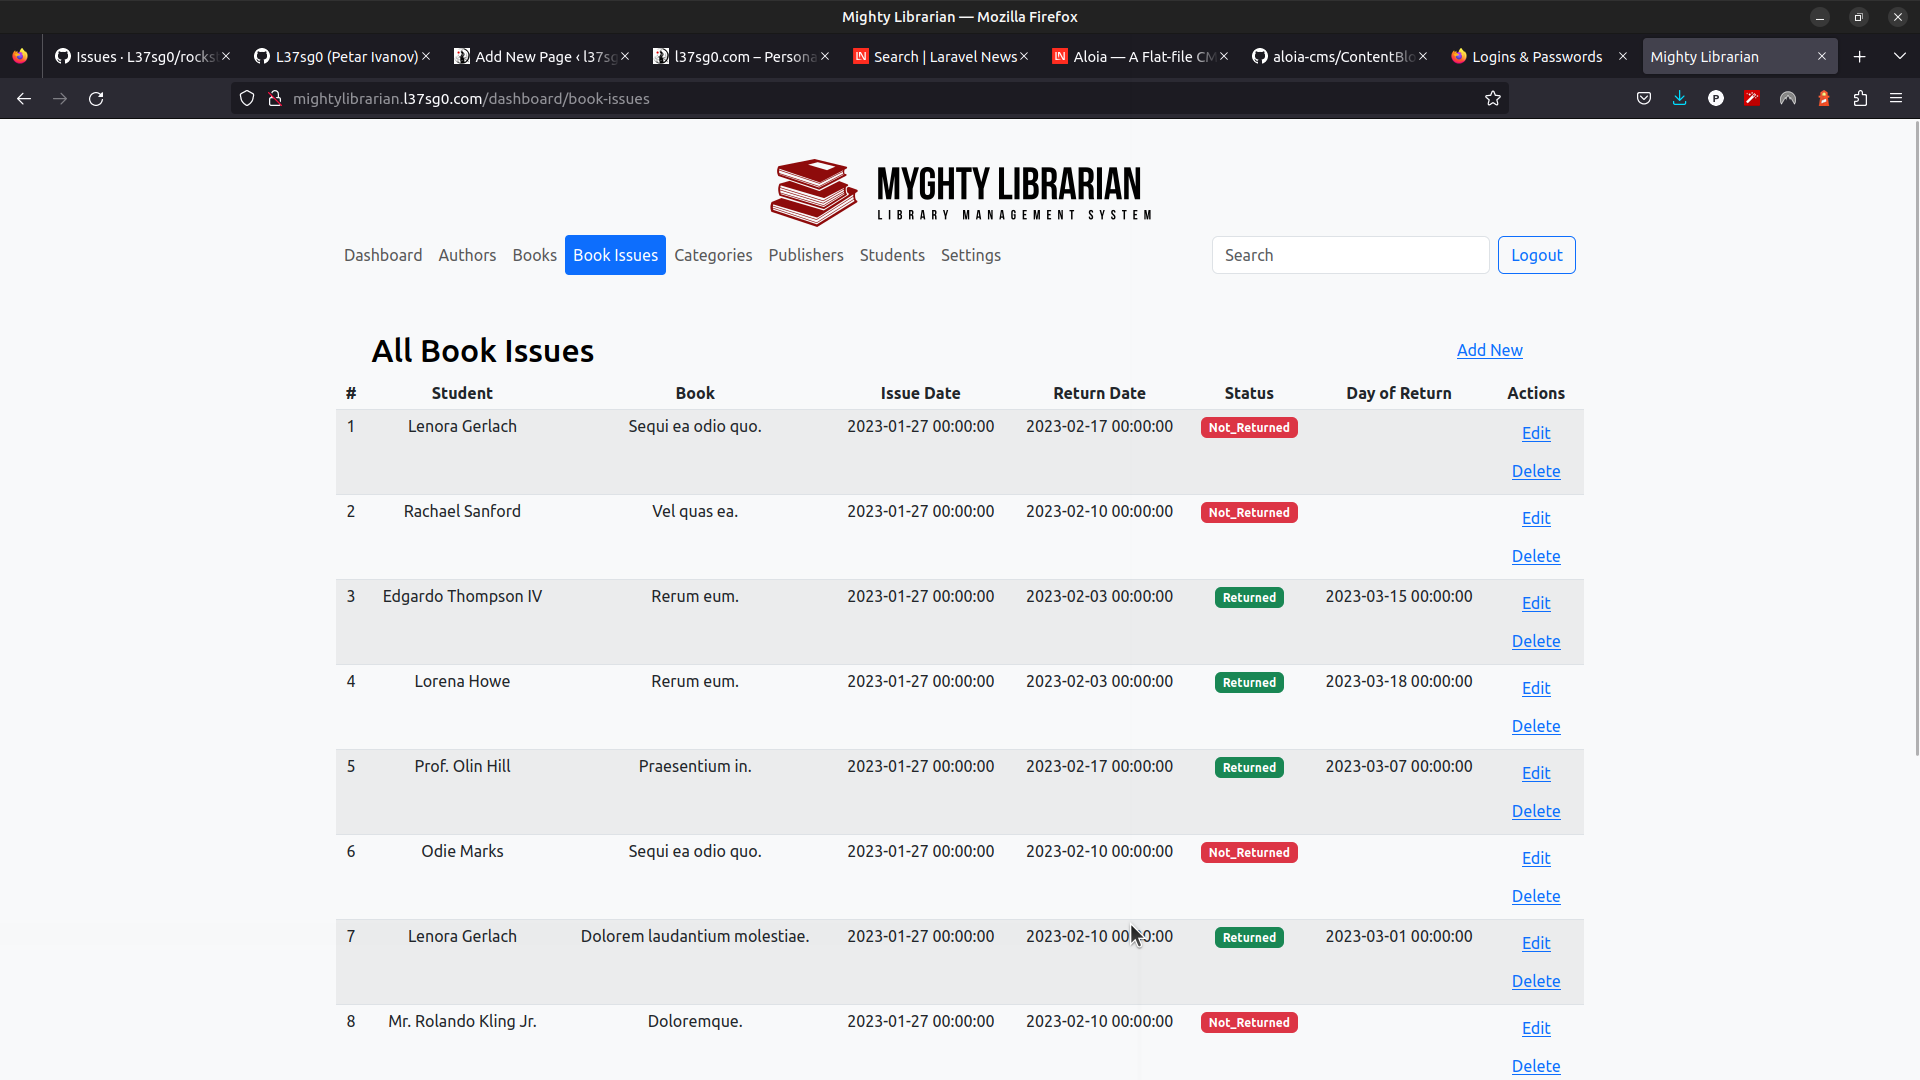Edit Mr. Rolando Kling Jr.'s book issue

pyautogui.click(x=1536, y=1028)
